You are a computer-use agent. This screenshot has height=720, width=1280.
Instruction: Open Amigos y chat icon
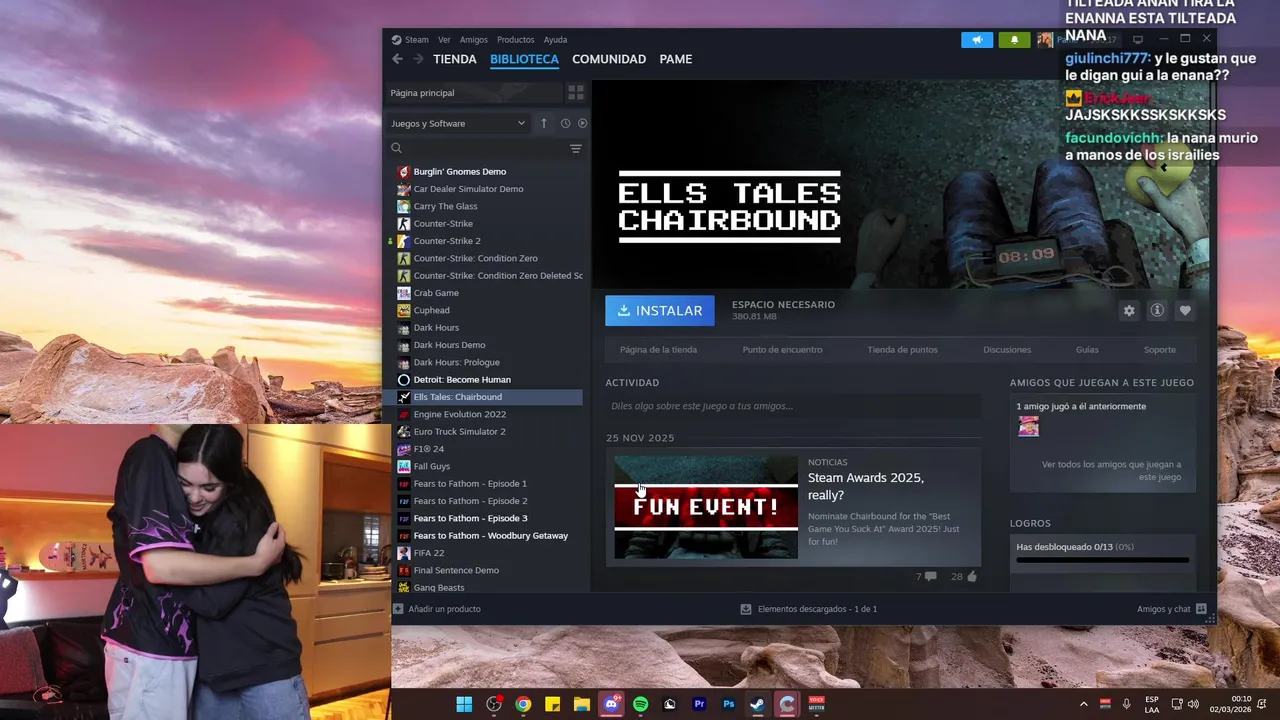click(x=1201, y=609)
